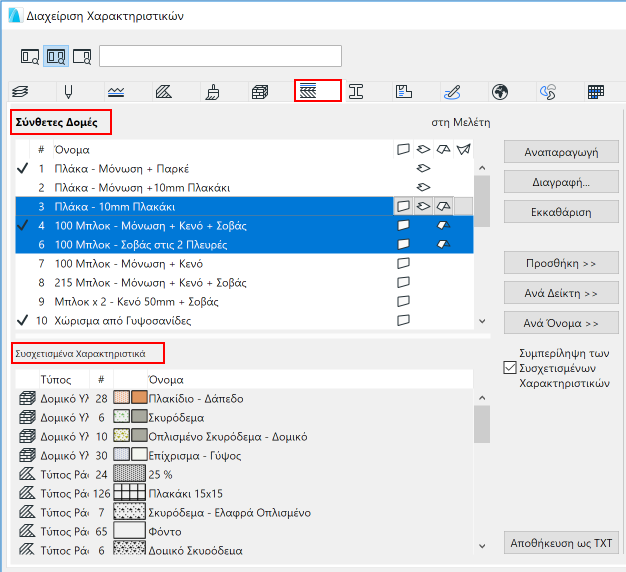Open the Markup Styles tab
Screen dimensions: 626x572
[452, 91]
